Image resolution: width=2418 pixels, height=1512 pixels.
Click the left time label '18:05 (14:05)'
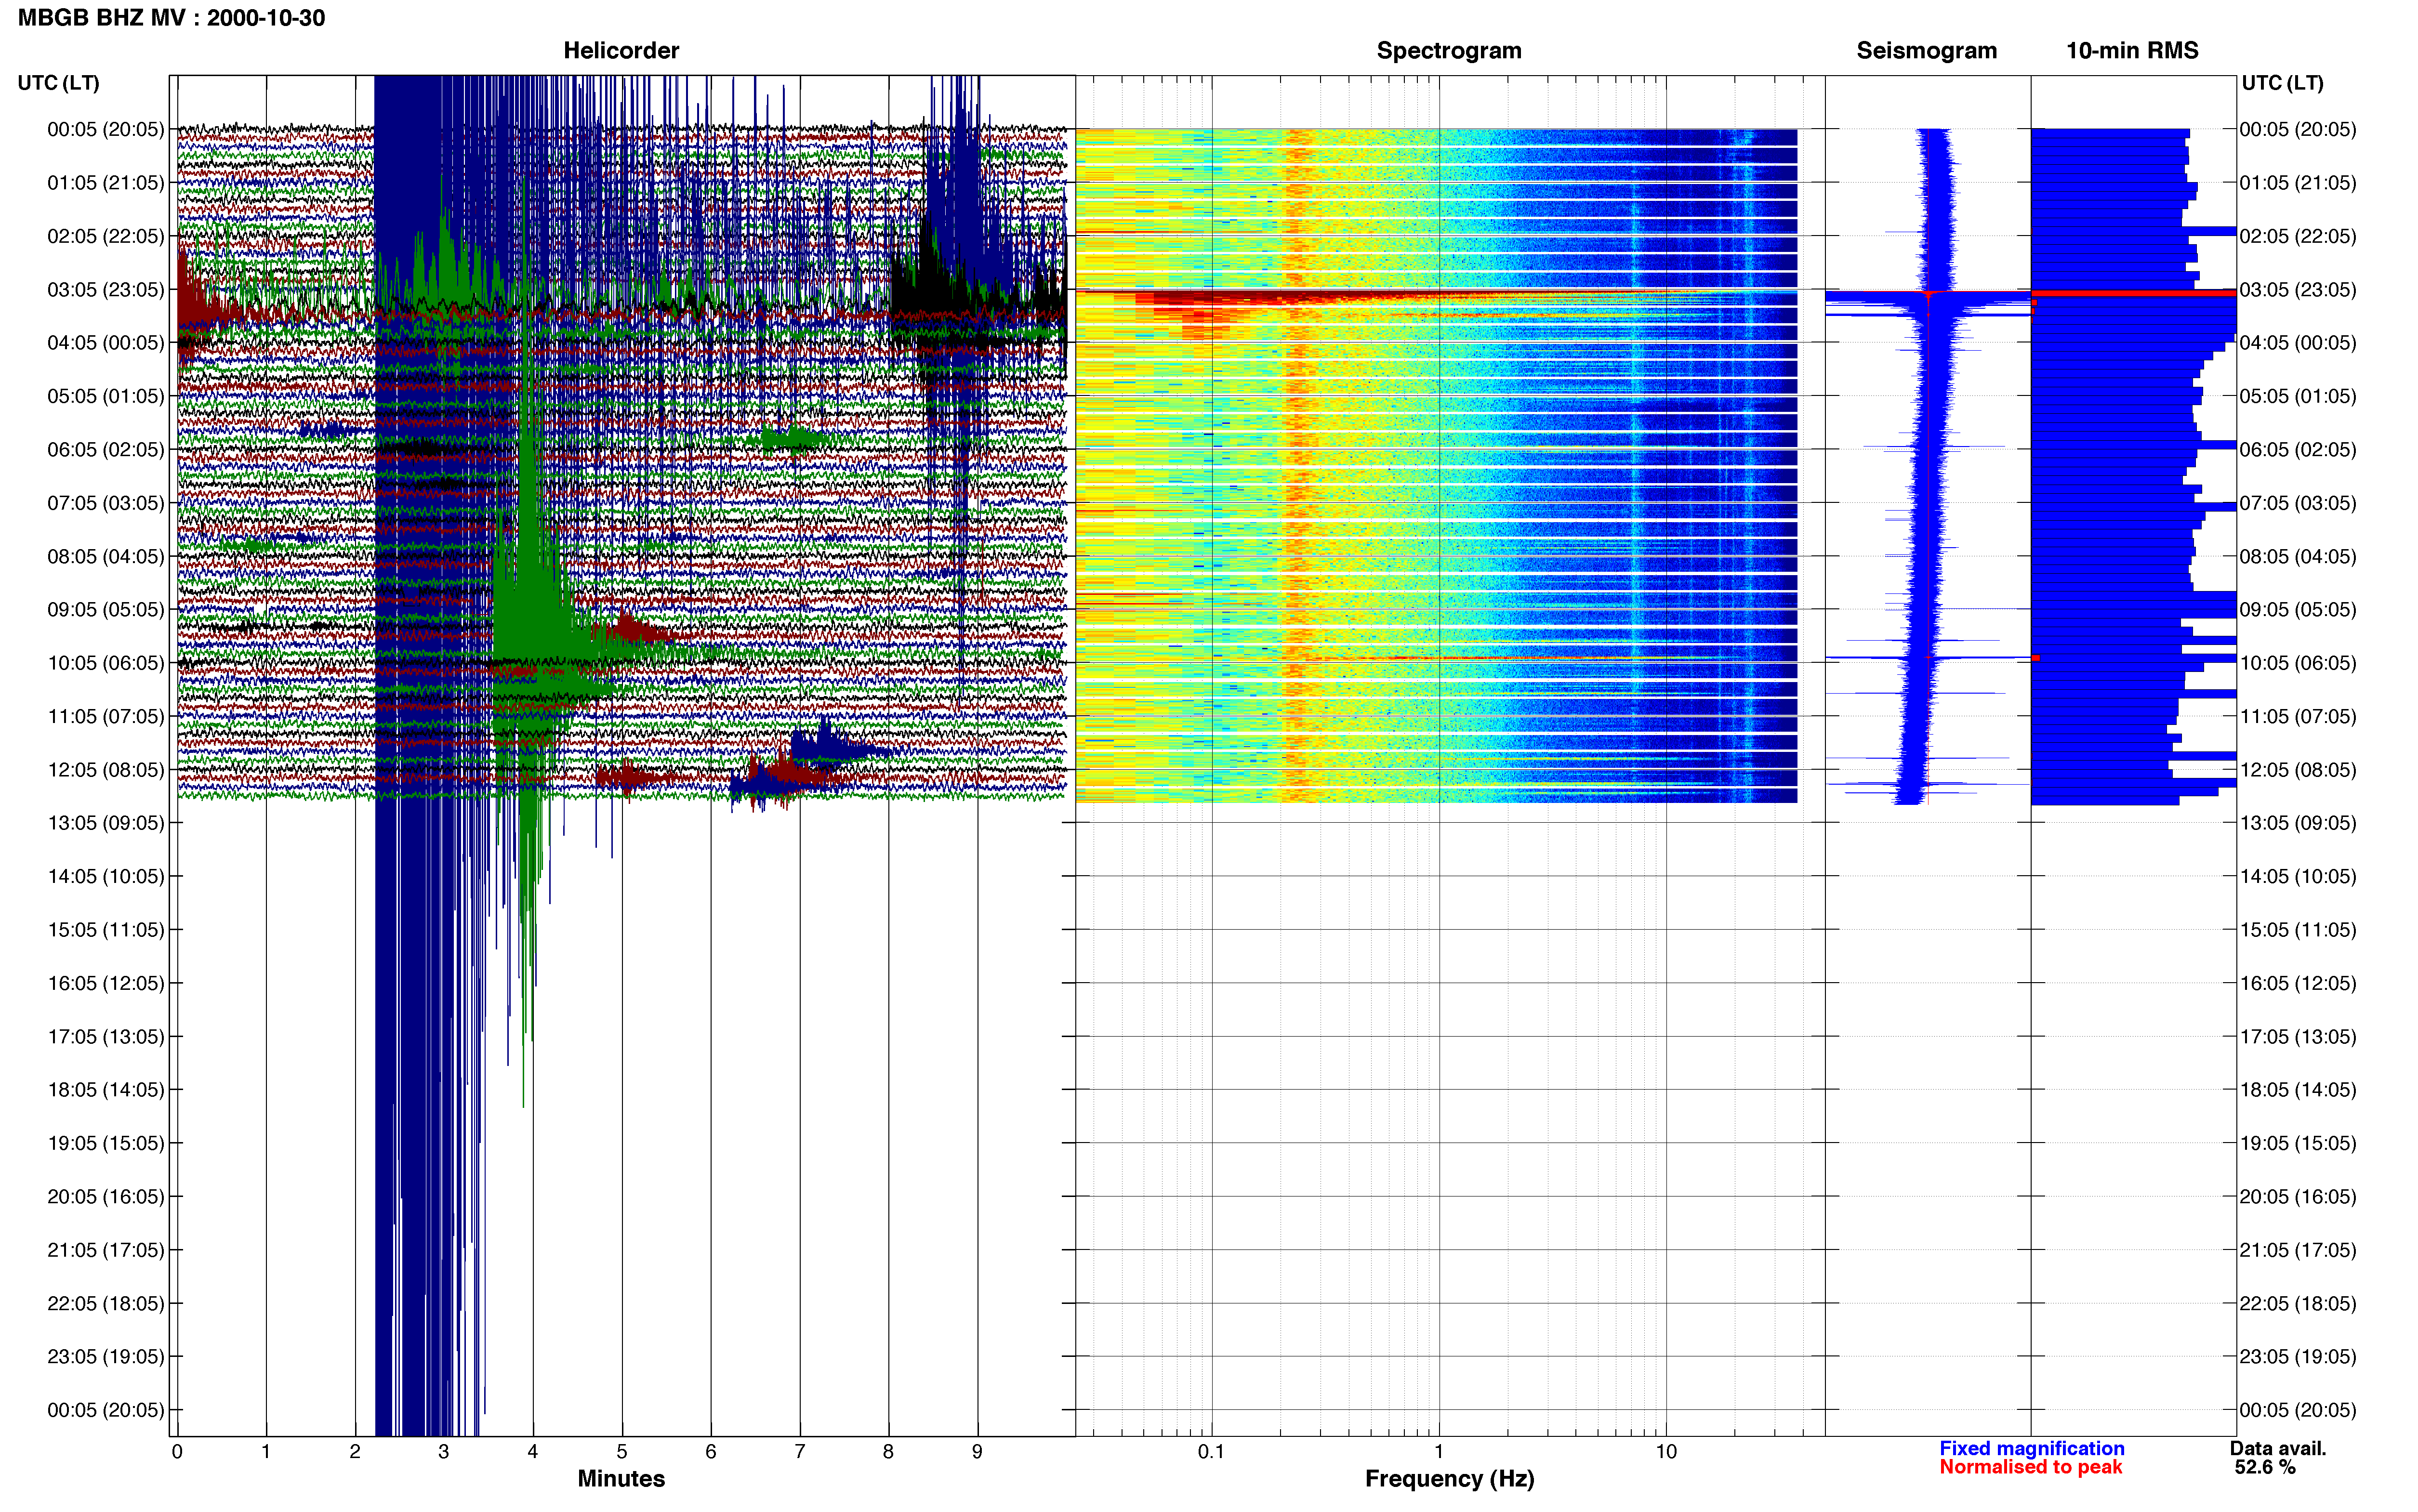[105, 1090]
